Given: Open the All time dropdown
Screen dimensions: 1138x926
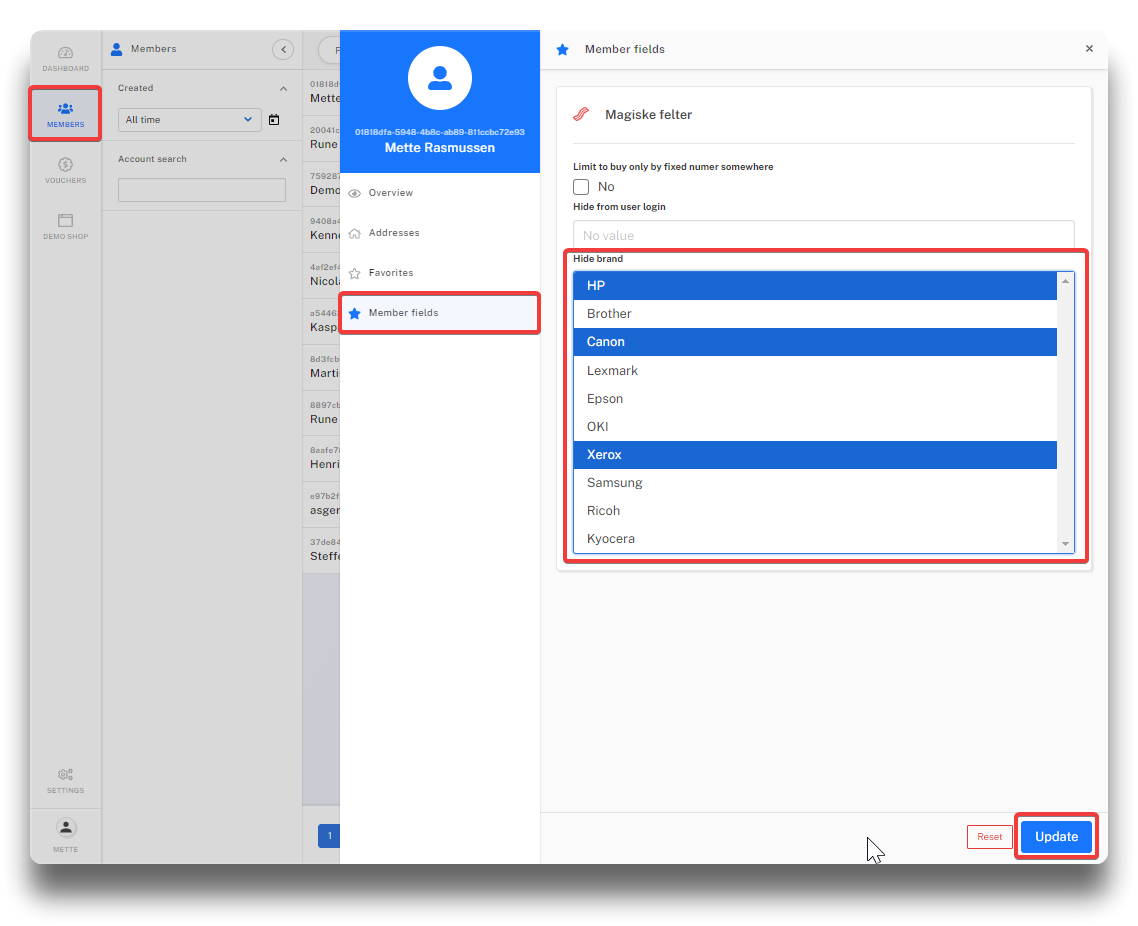Looking at the screenshot, I should pyautogui.click(x=189, y=120).
